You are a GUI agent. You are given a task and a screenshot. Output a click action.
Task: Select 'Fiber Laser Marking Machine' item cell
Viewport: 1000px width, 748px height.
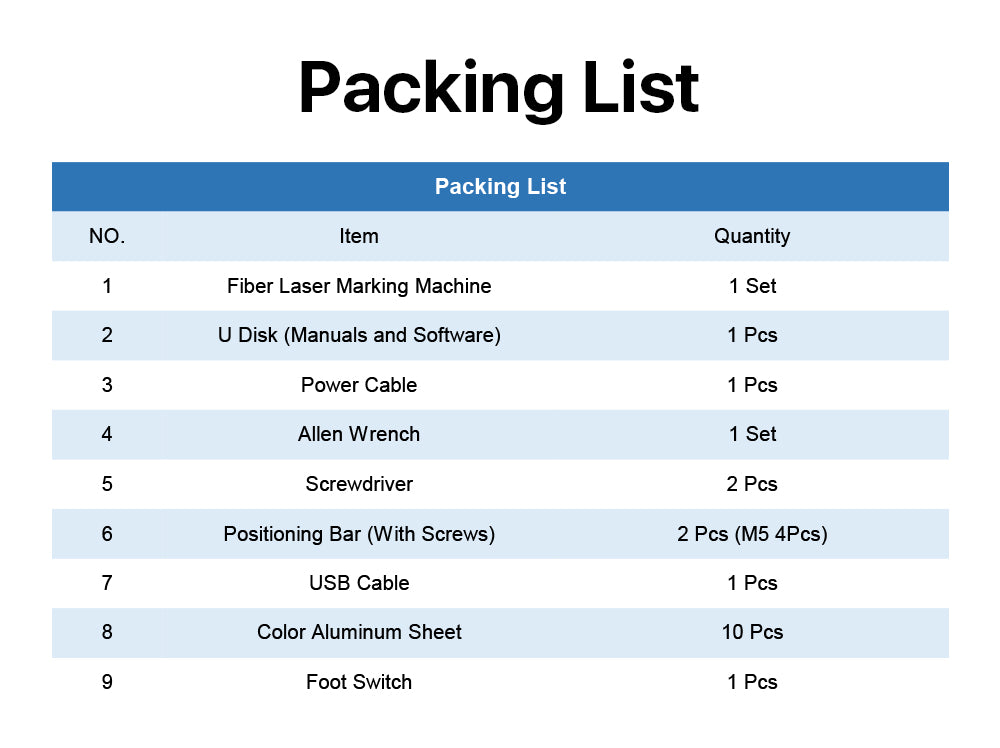(x=359, y=286)
